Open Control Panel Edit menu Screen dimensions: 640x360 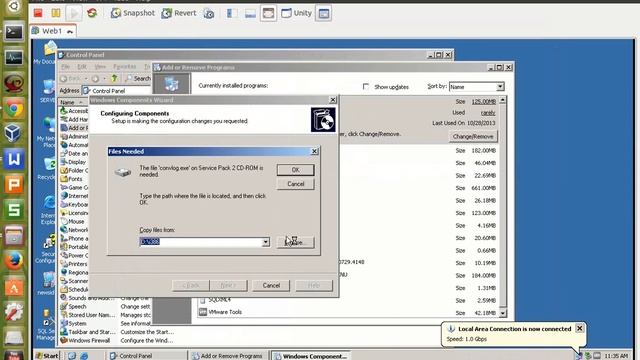(82, 67)
